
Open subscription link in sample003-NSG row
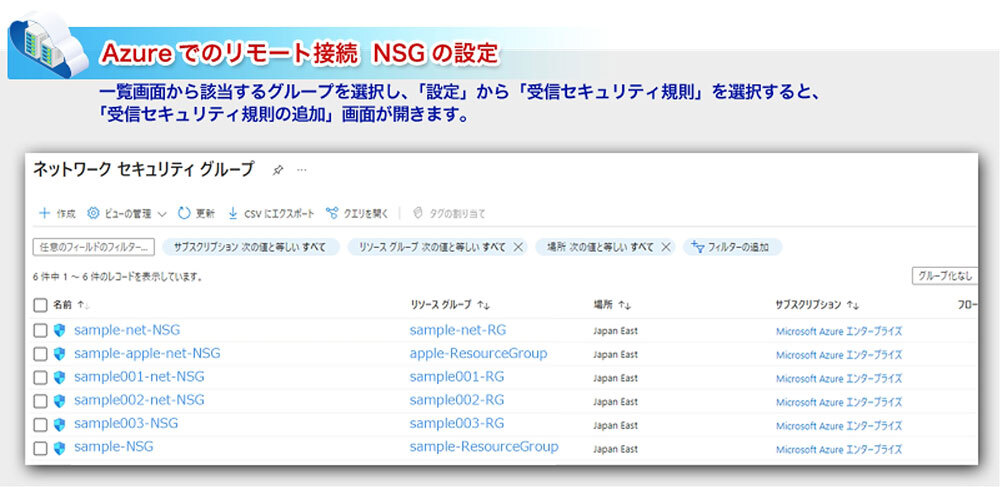pos(839,426)
